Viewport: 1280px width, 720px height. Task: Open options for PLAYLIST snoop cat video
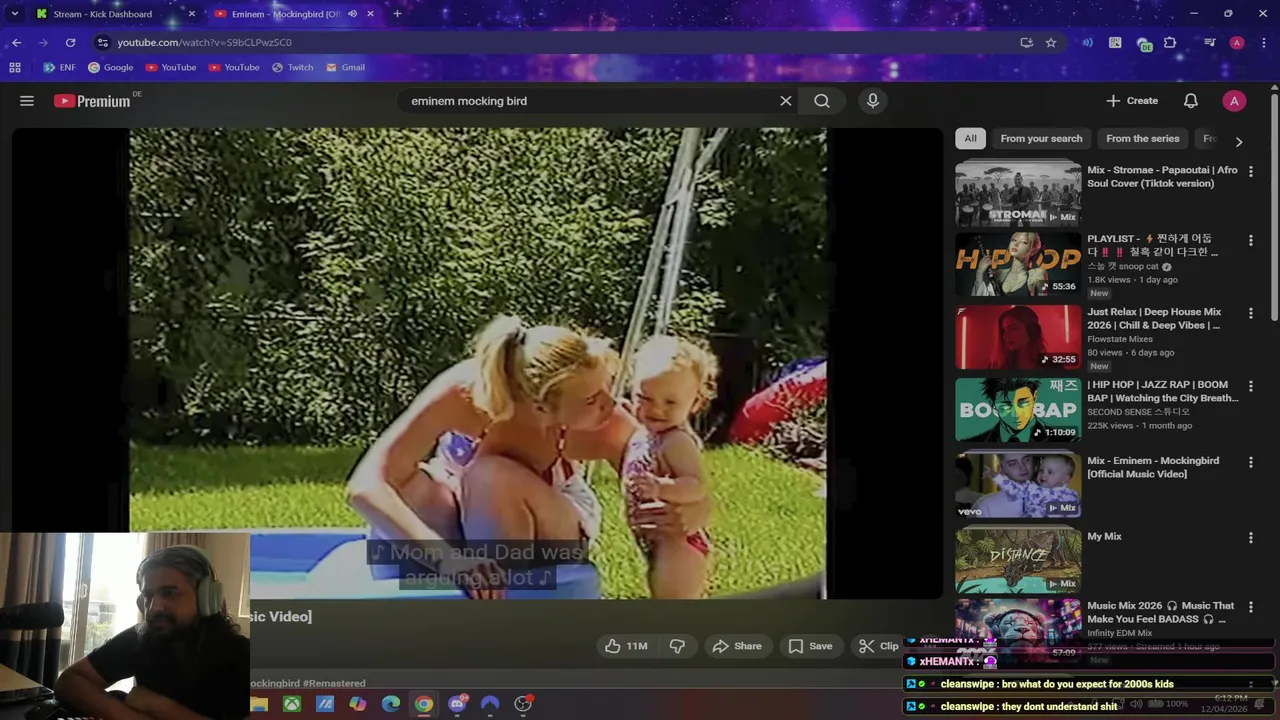coord(1250,241)
